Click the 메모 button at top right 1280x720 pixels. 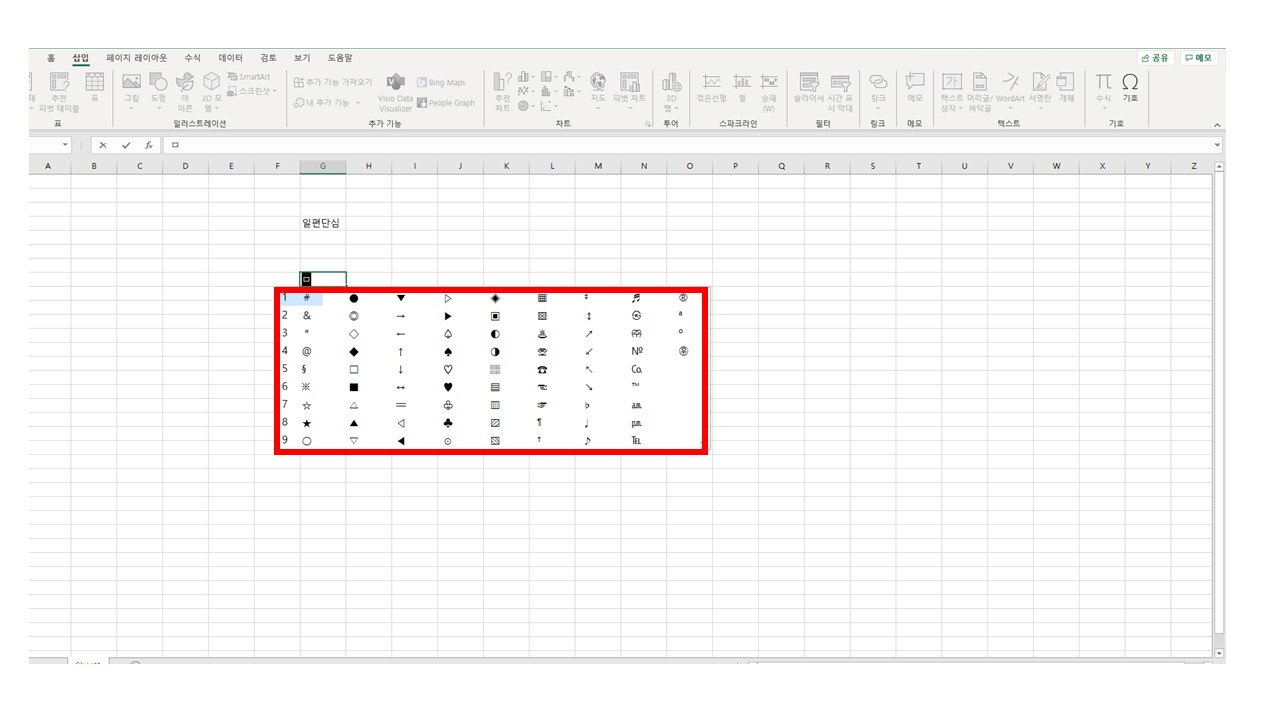(1198, 58)
